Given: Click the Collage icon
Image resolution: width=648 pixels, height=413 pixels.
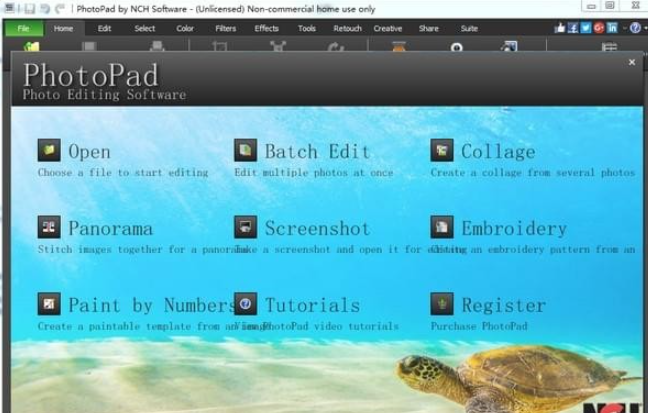Looking at the screenshot, I should pos(442,150).
